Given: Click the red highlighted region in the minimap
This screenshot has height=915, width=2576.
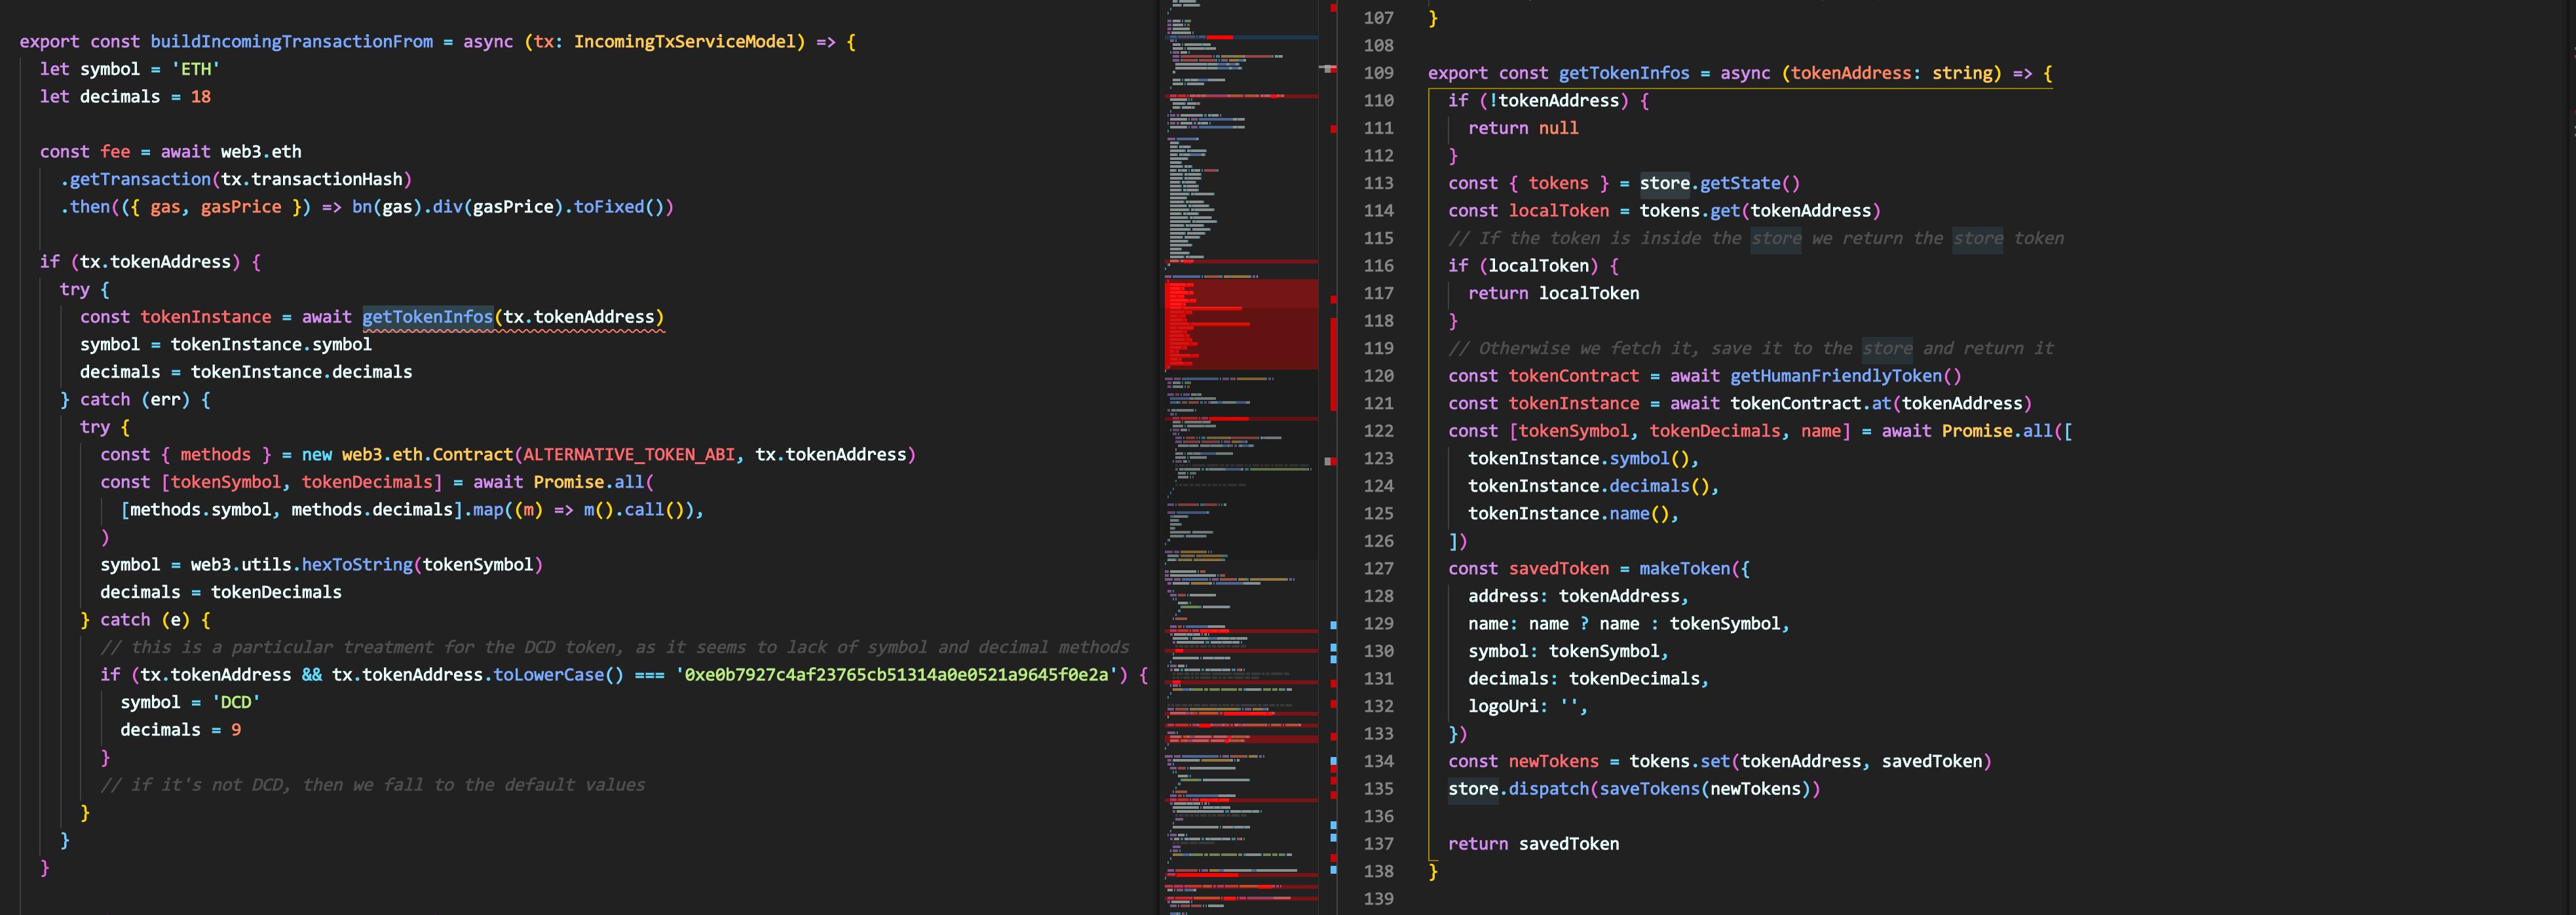Looking at the screenshot, I should coord(1241,324).
